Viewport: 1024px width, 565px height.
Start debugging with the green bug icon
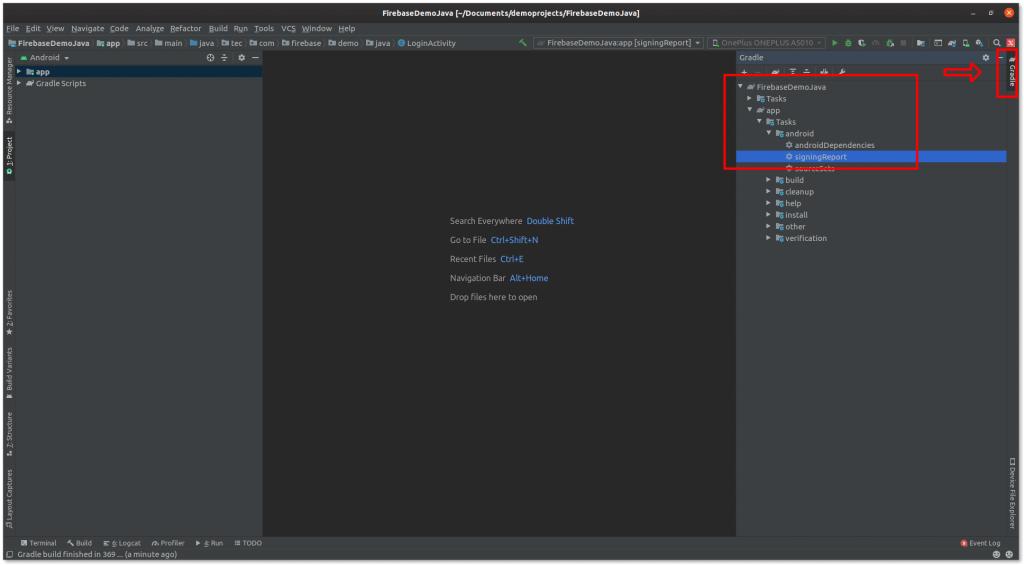[848, 43]
